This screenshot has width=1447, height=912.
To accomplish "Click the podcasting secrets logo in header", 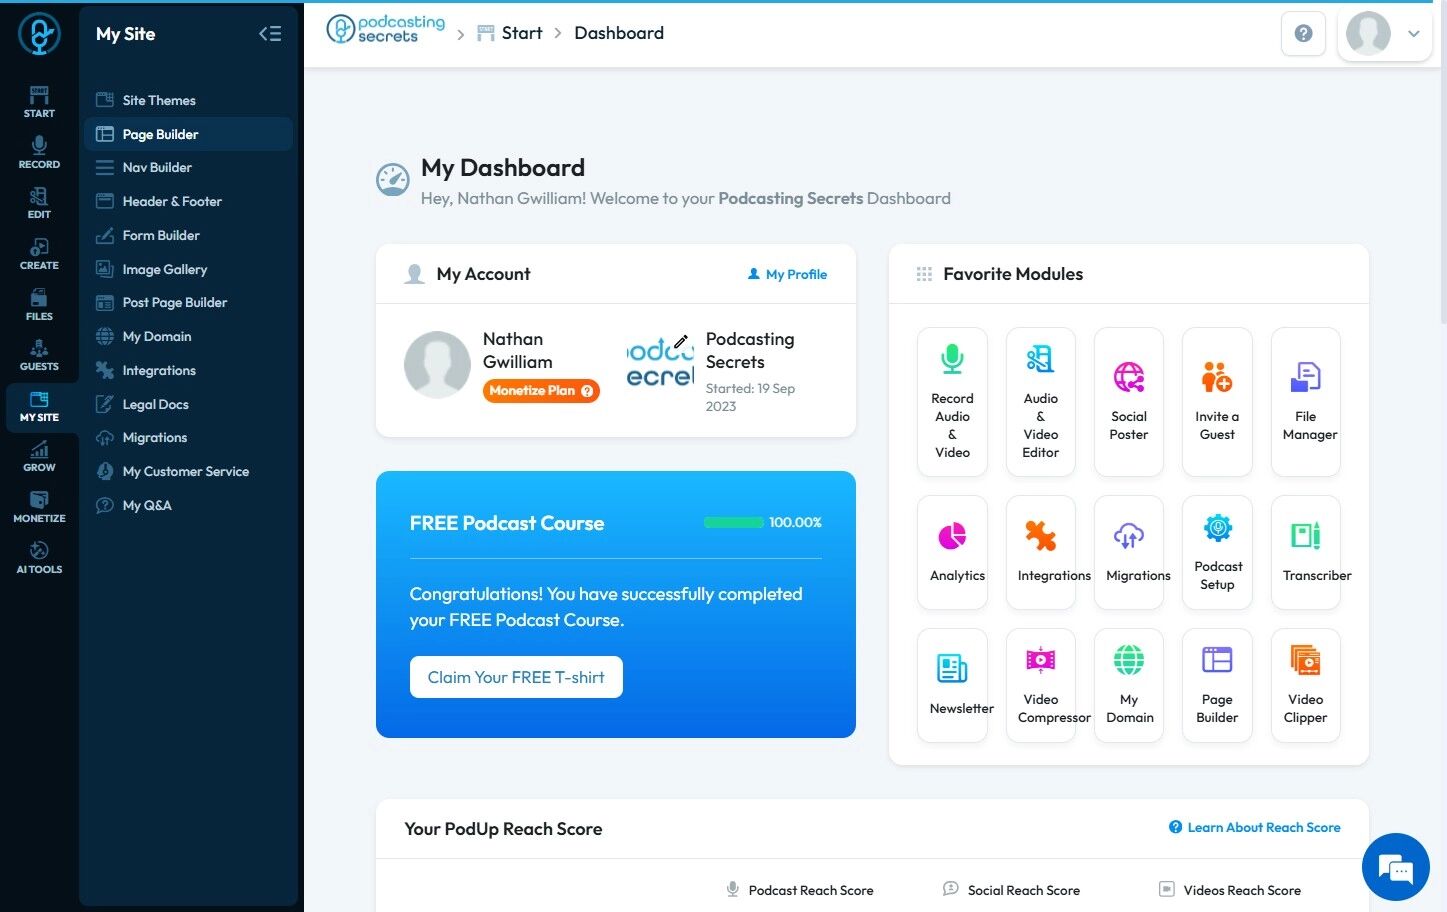I will pyautogui.click(x=386, y=30).
